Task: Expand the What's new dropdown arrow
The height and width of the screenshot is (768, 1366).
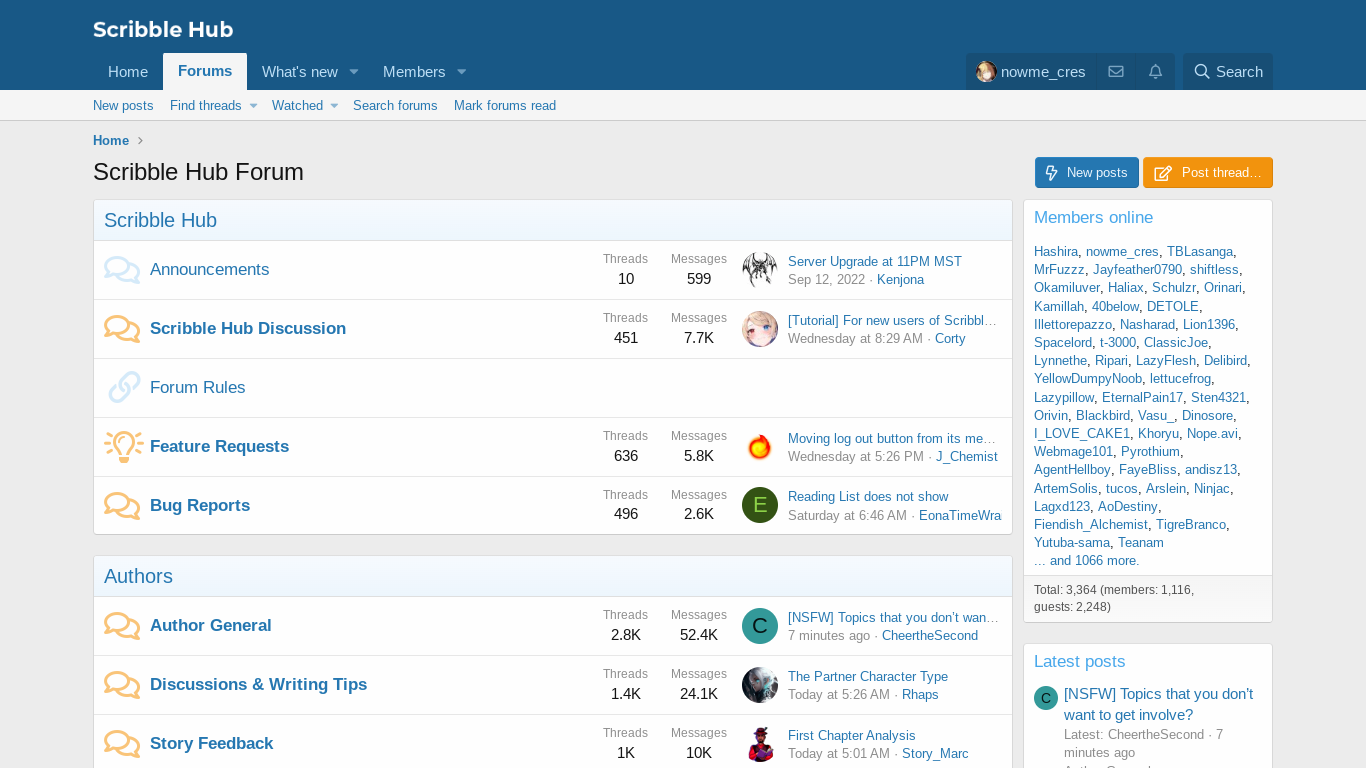Action: (x=354, y=72)
